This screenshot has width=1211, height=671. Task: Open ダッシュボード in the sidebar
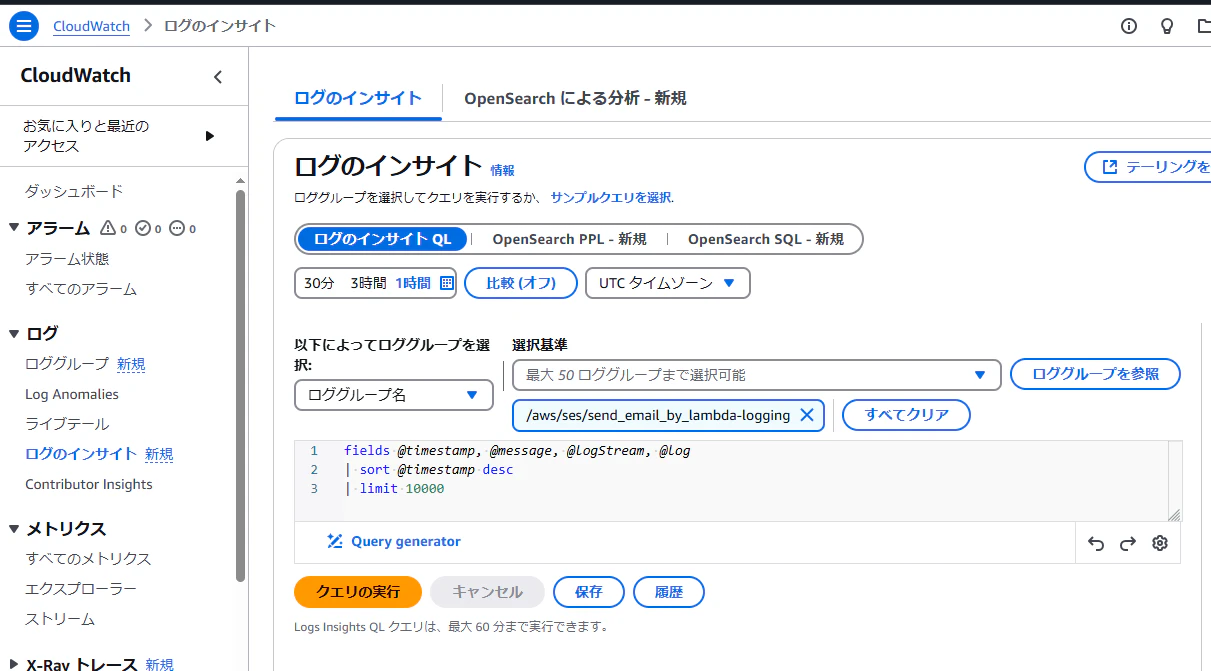74,191
